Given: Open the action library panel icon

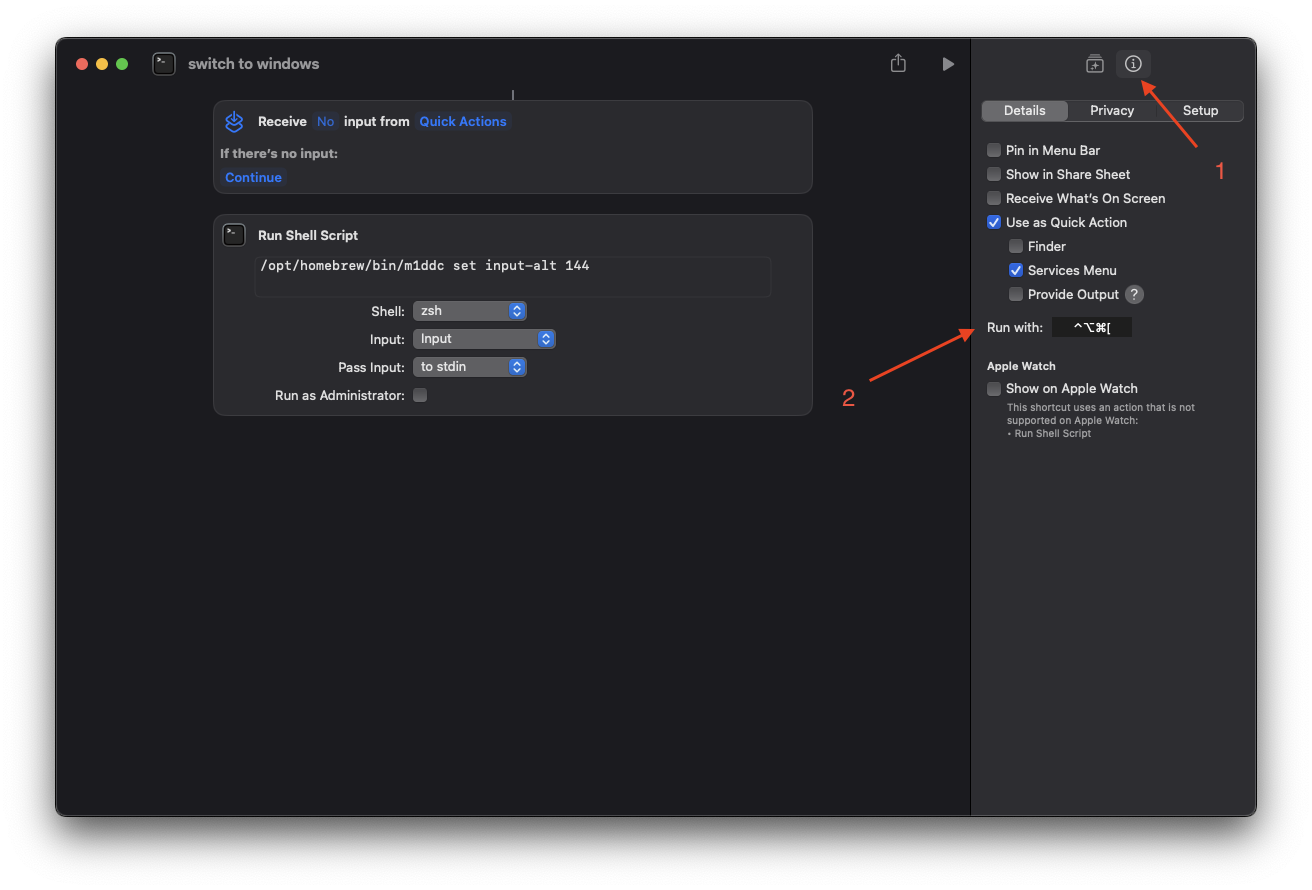Looking at the screenshot, I should click(1095, 64).
